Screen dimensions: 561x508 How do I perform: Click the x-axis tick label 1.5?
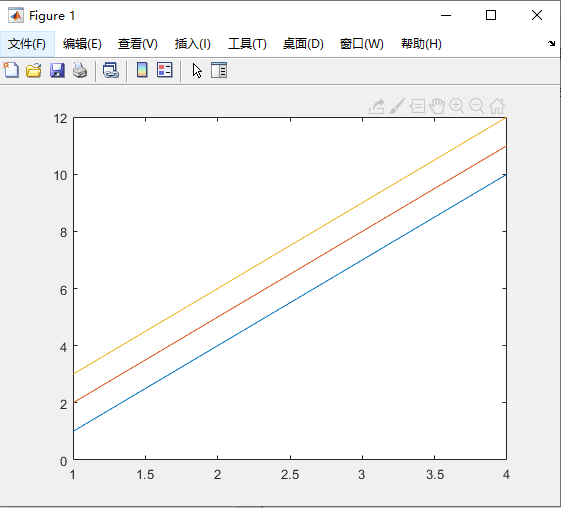click(145, 475)
